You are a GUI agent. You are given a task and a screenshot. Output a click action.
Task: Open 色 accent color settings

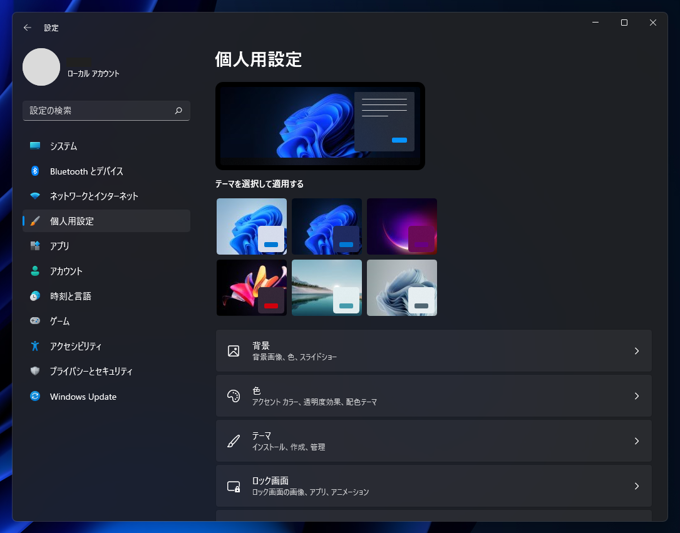(434, 396)
